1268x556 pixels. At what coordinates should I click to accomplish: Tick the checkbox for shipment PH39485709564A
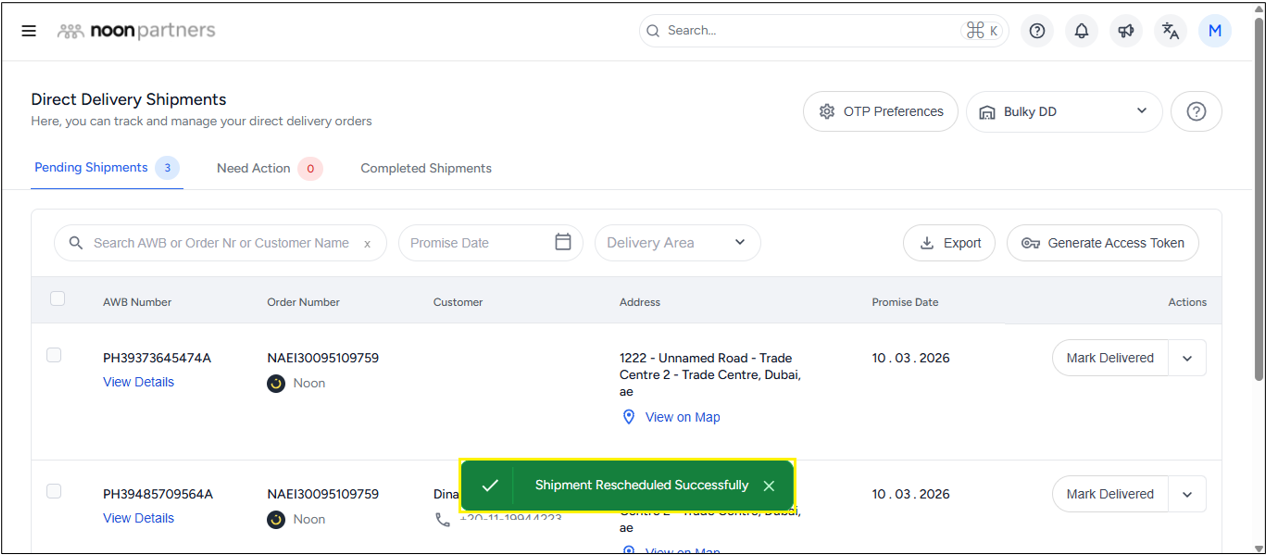tap(54, 491)
